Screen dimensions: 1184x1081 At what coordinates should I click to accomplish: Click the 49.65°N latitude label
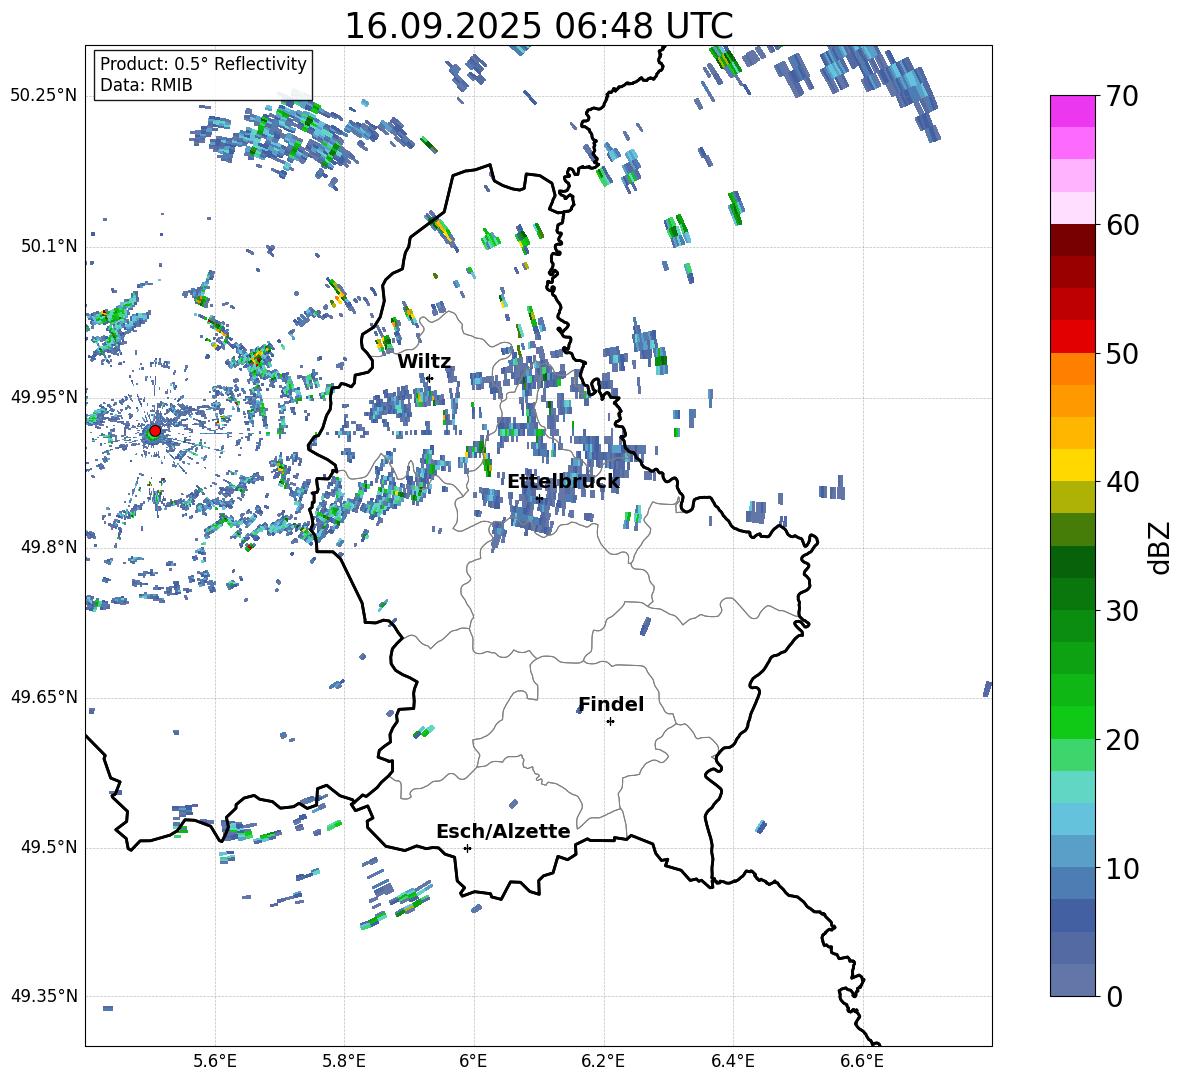pyautogui.click(x=44, y=696)
